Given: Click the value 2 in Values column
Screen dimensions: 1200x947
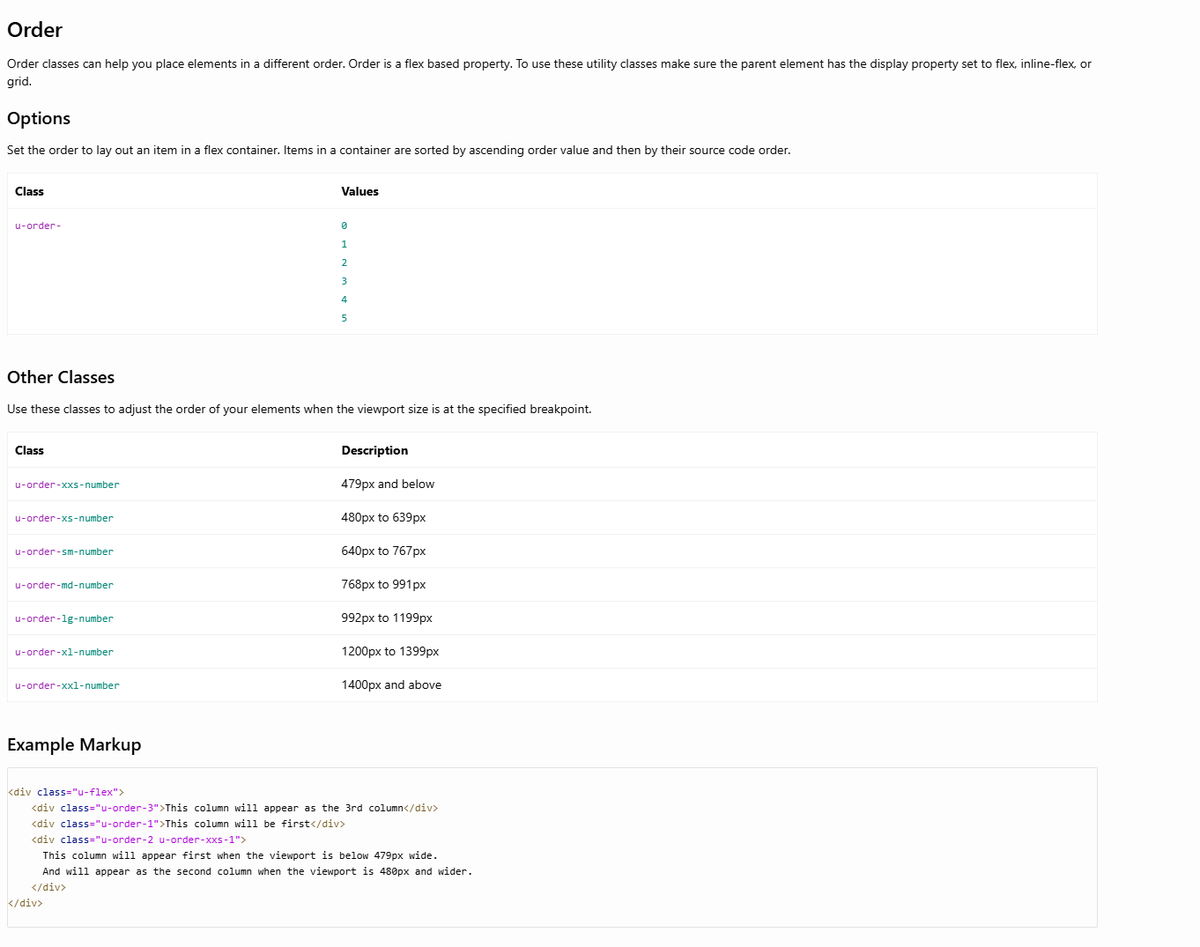Looking at the screenshot, I should click(344, 263).
